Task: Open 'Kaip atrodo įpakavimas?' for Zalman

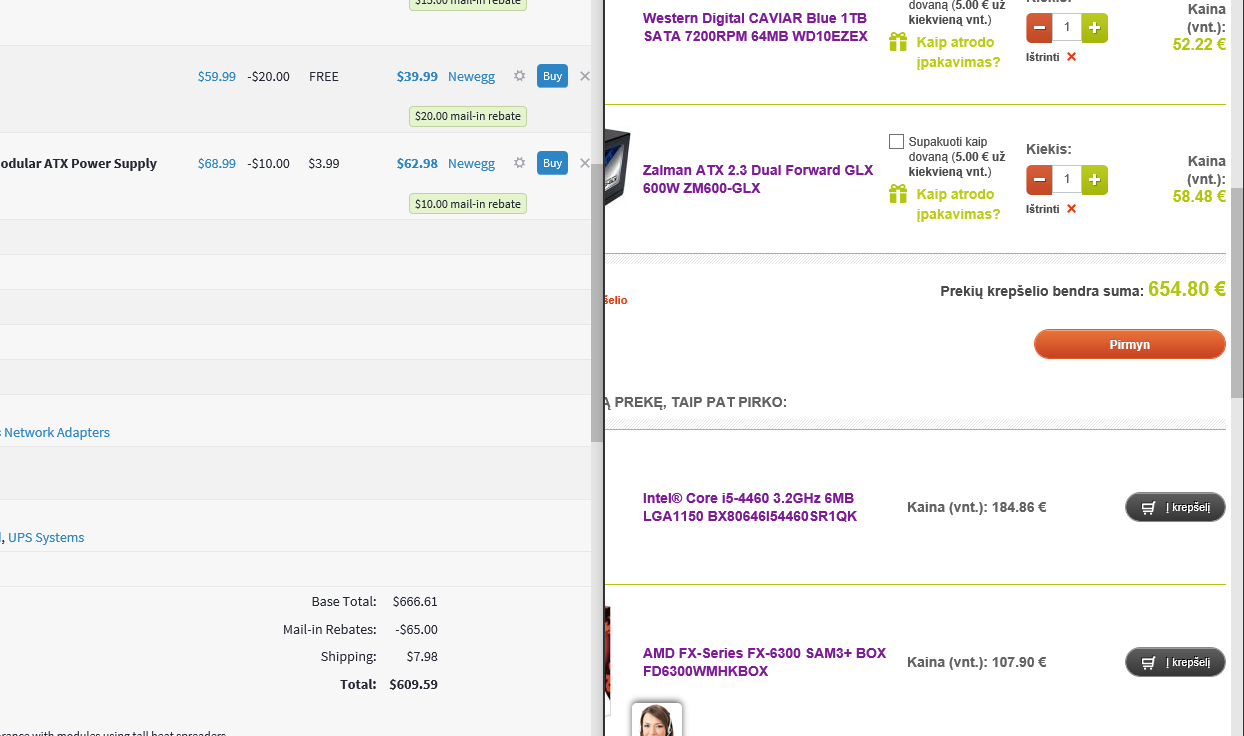Action: [x=958, y=204]
